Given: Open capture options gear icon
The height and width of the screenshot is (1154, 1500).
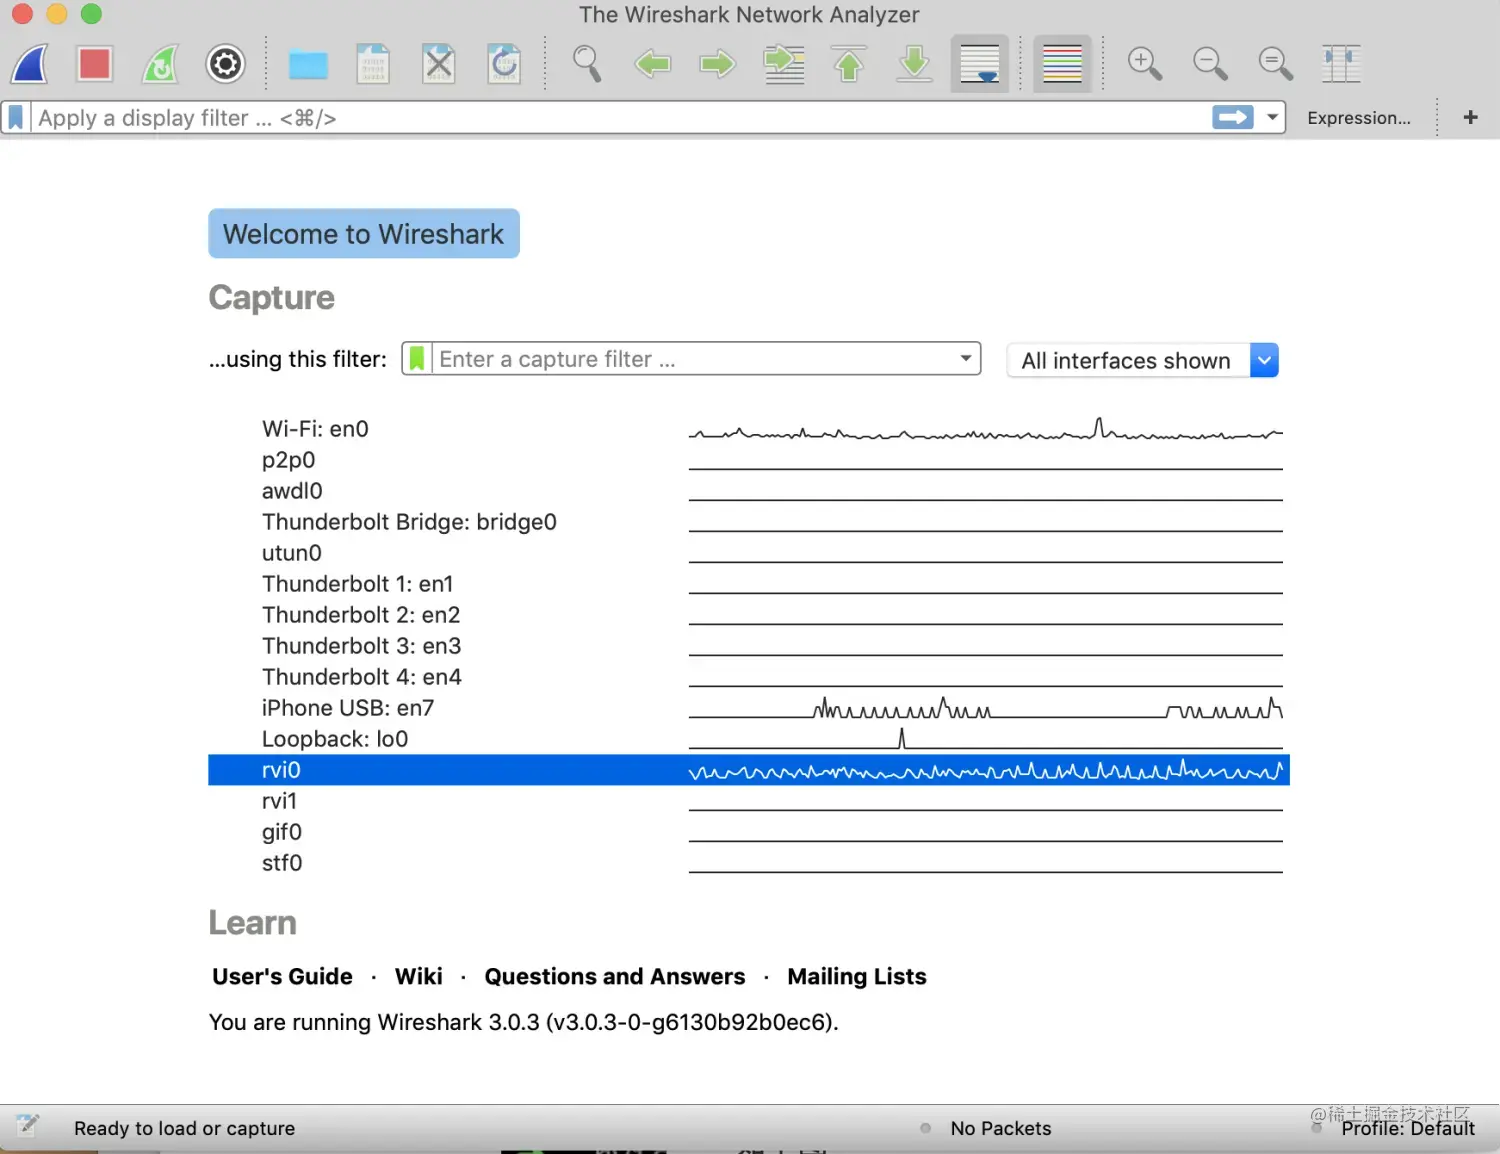Looking at the screenshot, I should 225,64.
